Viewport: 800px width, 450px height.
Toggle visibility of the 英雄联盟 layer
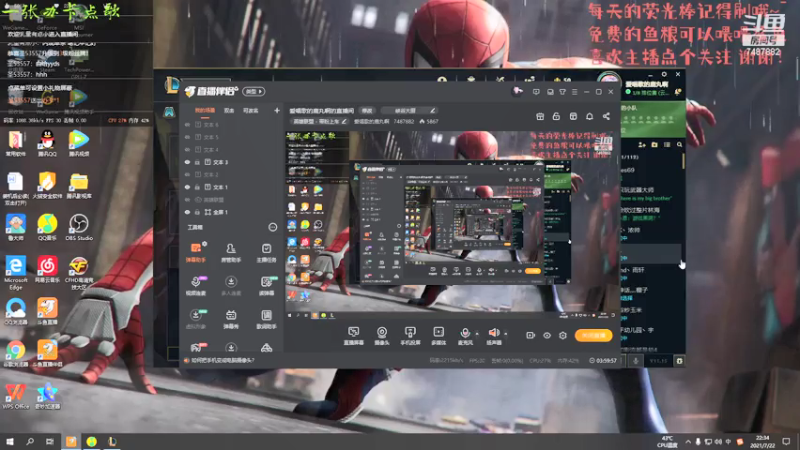click(x=187, y=199)
